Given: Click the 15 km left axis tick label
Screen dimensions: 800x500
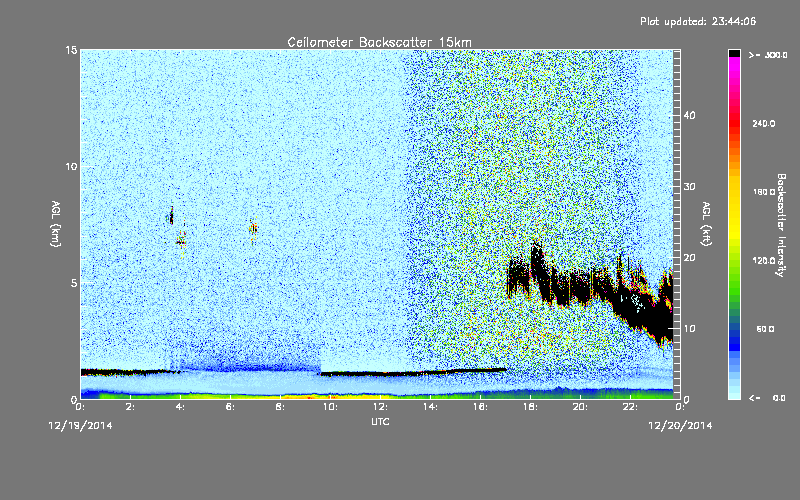Looking at the screenshot, I should 71,50.
